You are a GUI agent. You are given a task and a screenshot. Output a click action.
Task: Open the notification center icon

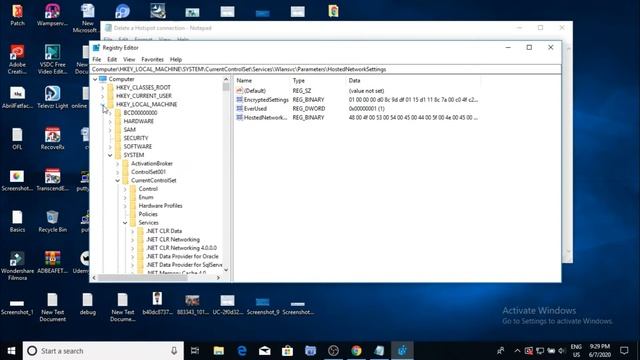(624, 351)
